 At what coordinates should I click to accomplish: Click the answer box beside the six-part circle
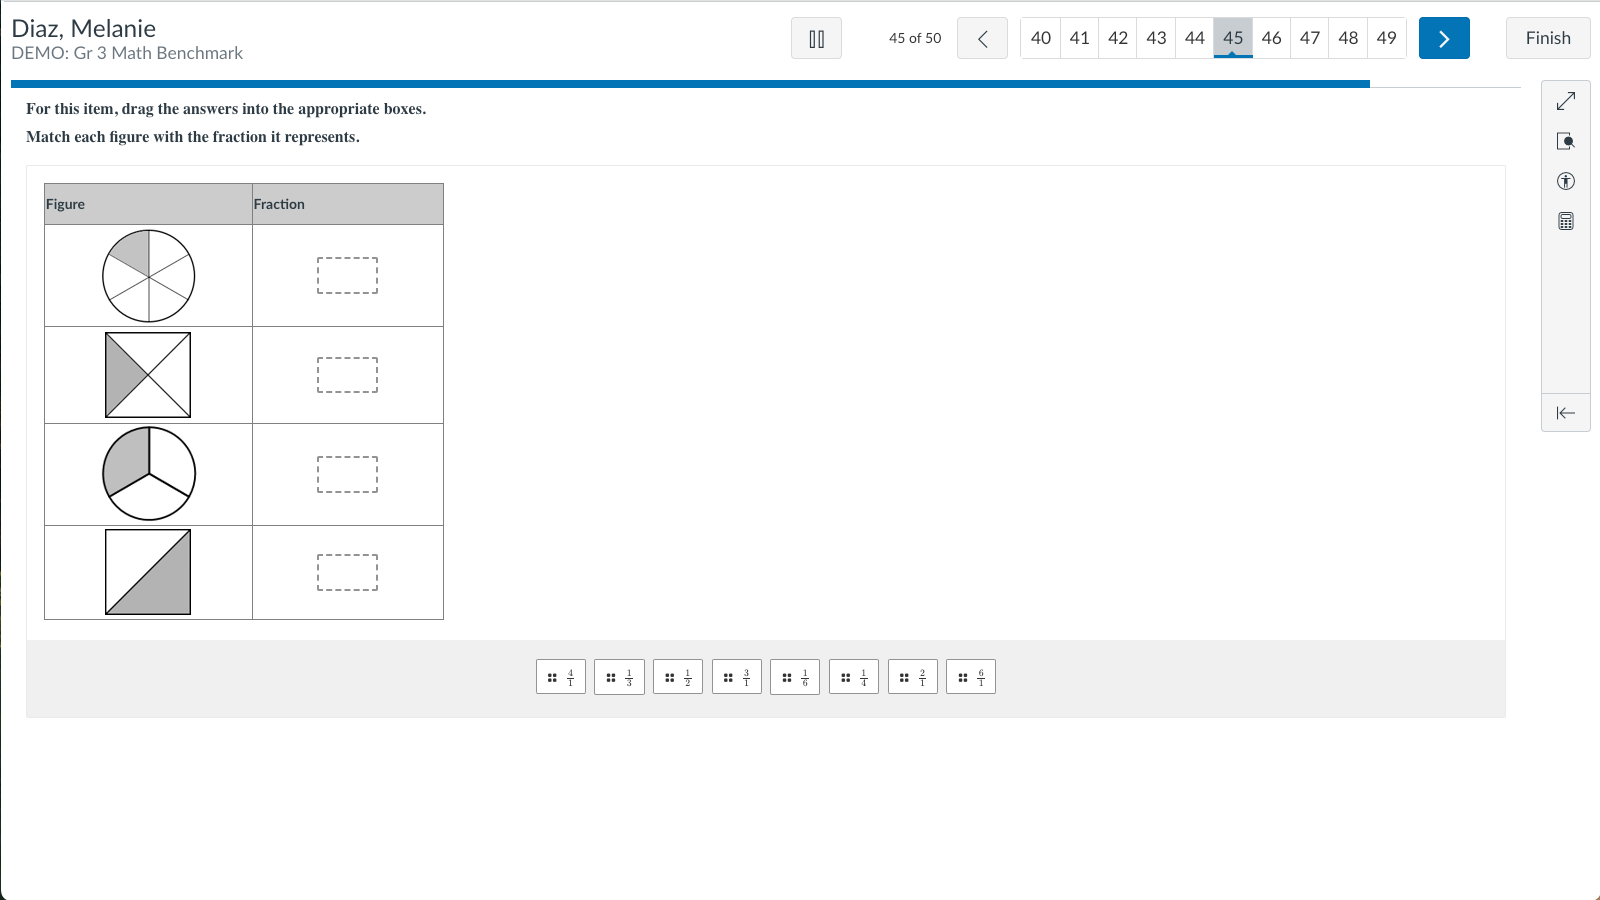347,275
